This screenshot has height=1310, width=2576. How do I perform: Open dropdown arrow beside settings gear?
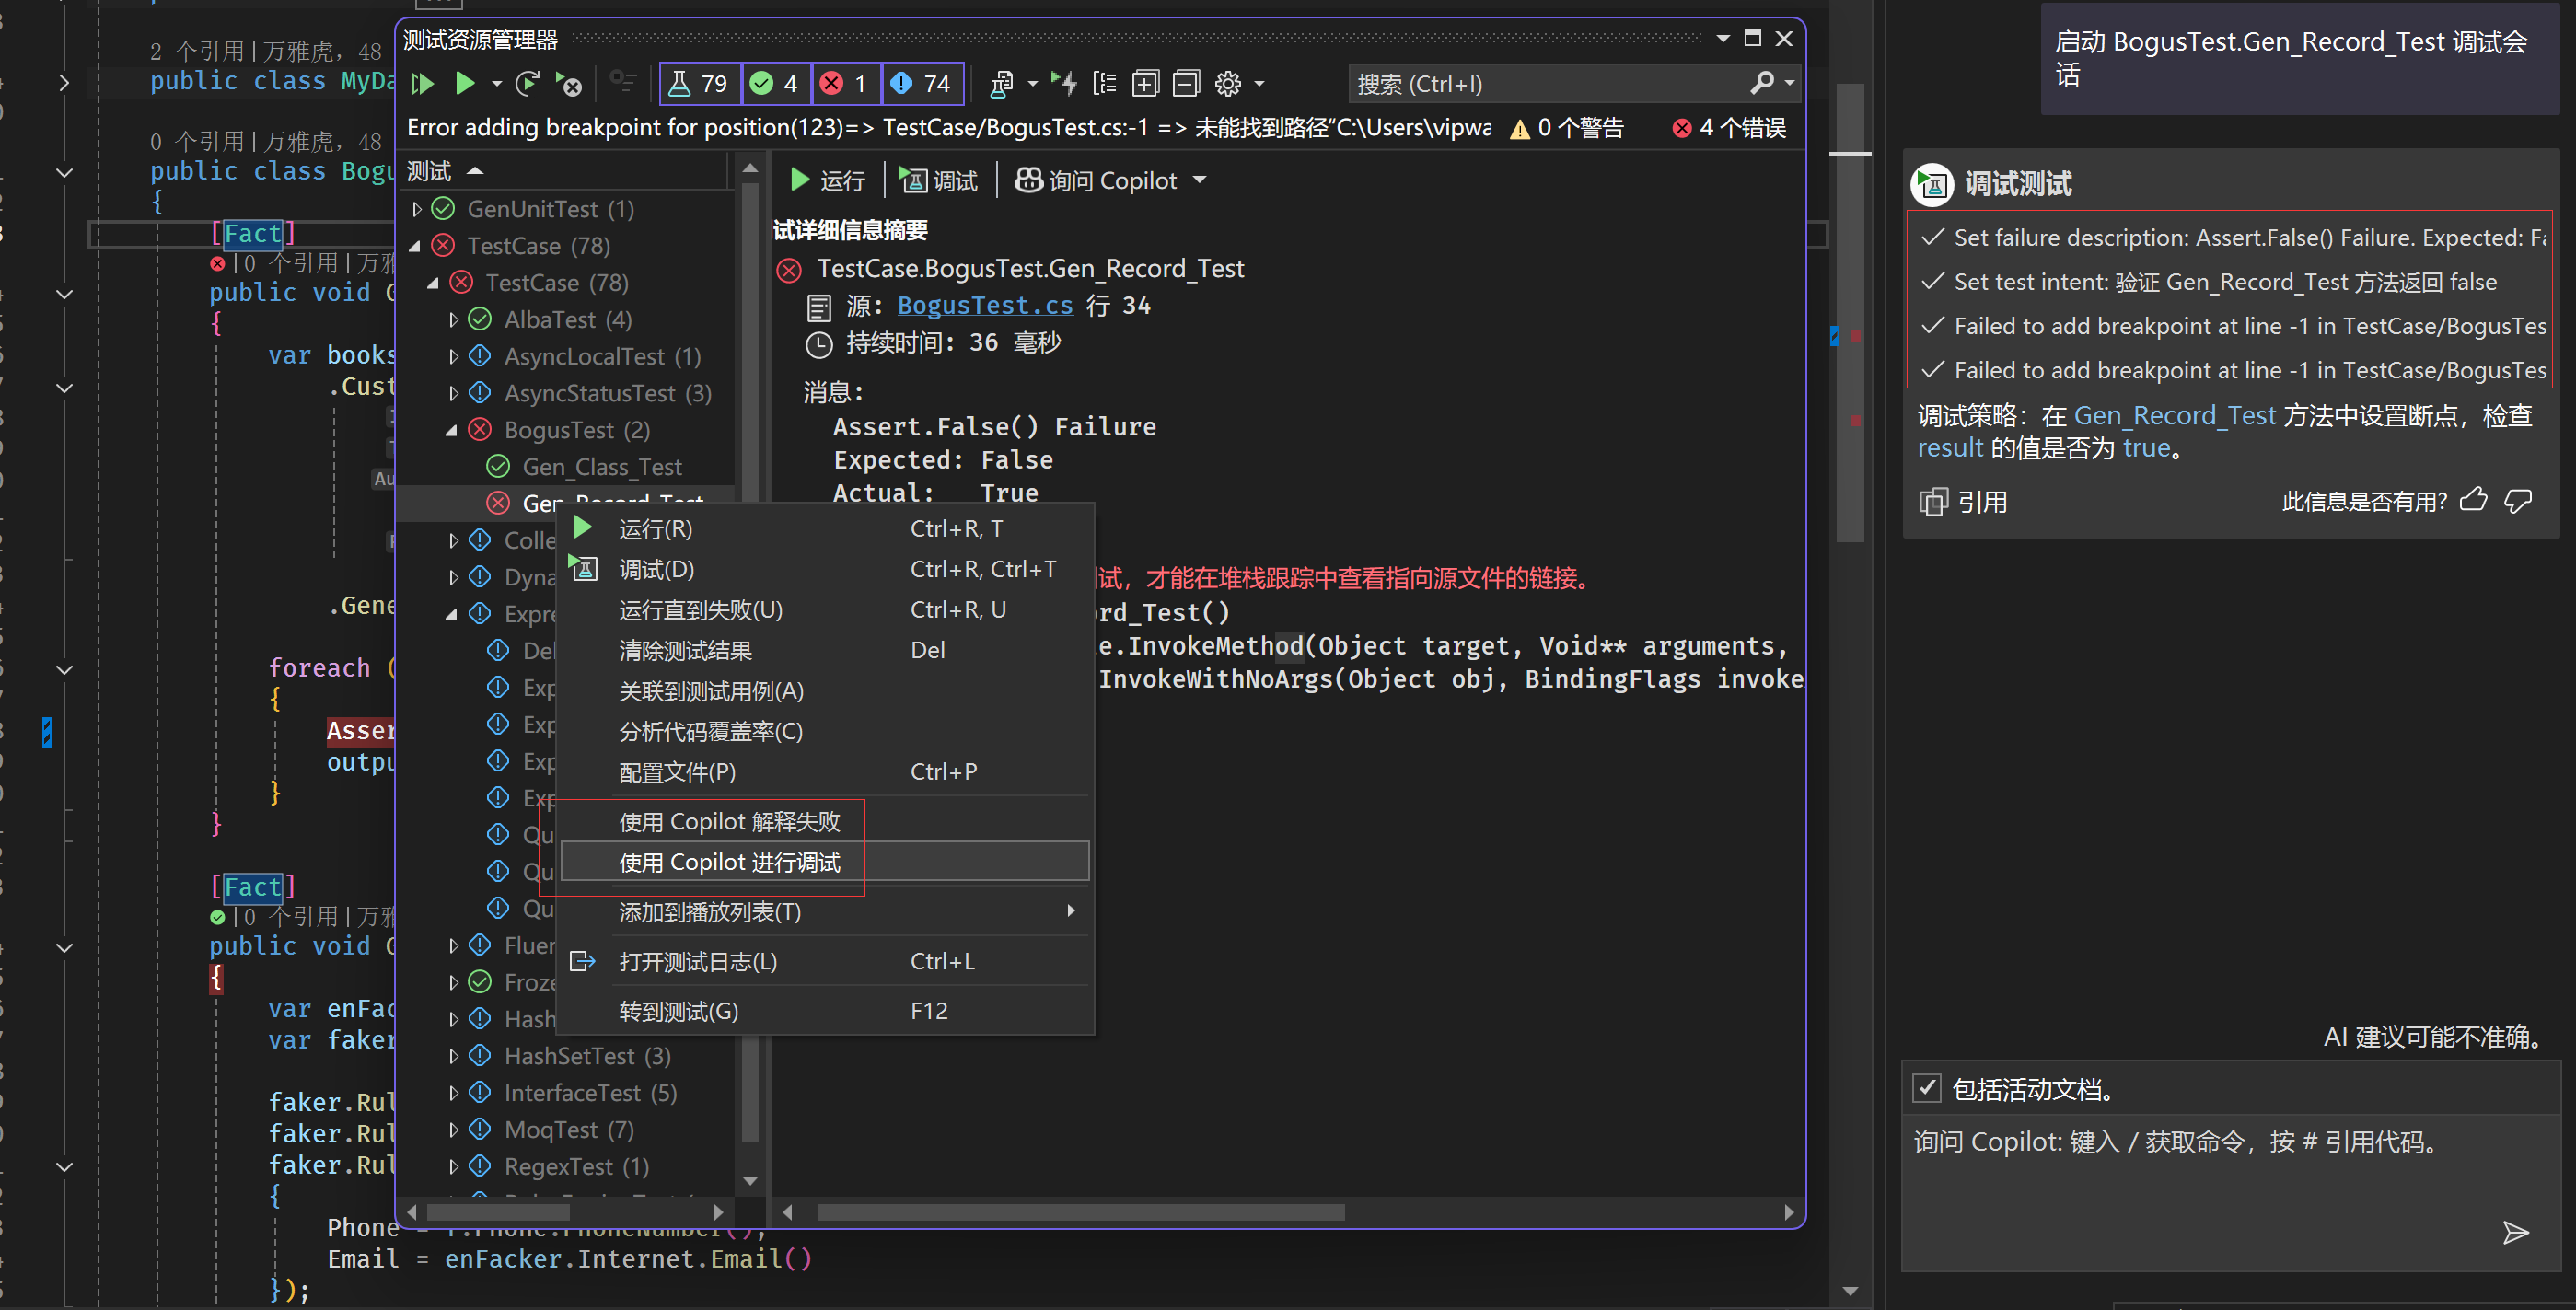click(1259, 84)
